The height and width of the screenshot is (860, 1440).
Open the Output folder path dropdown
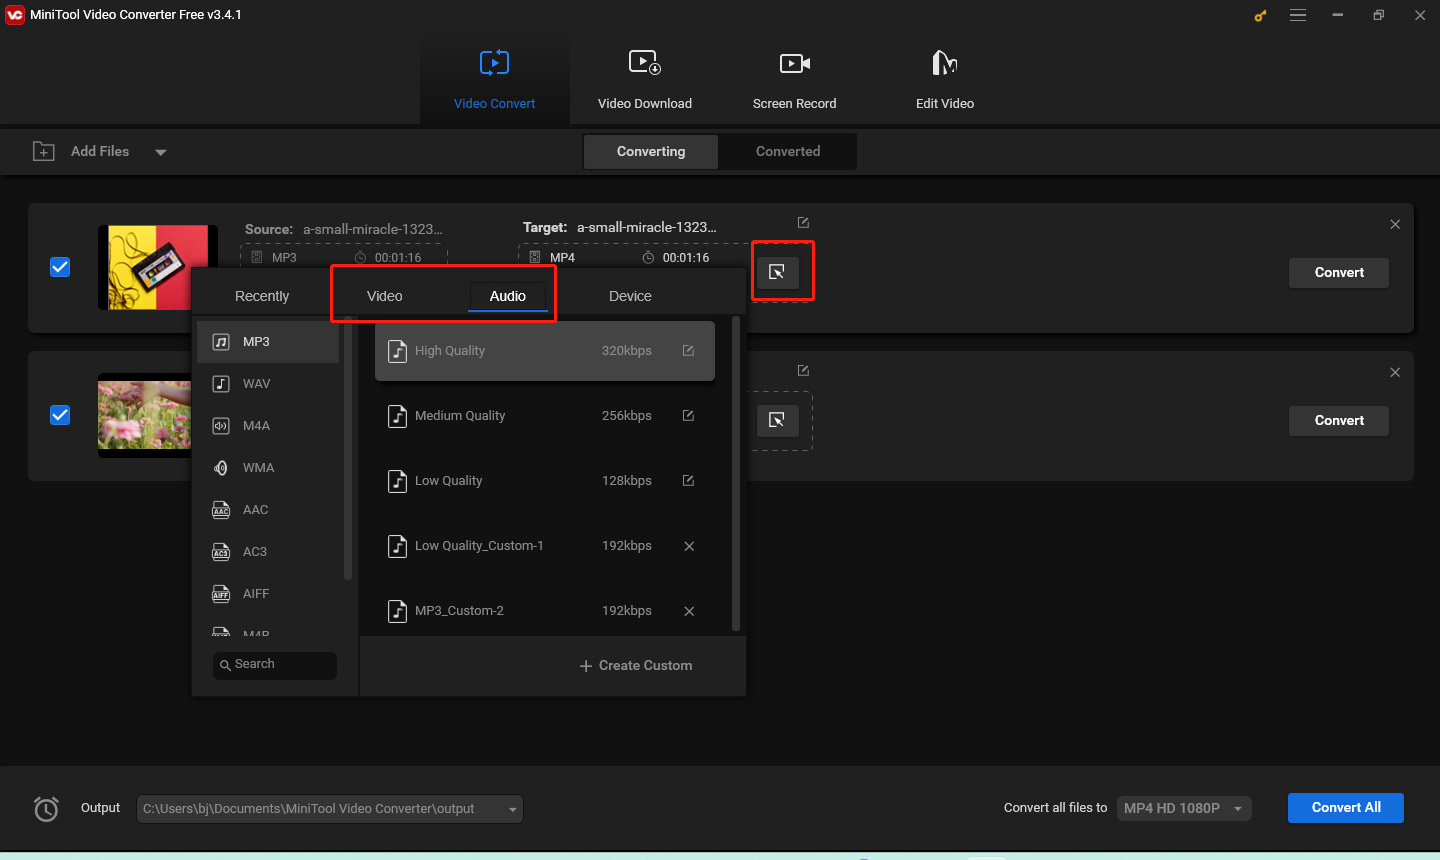330,809
